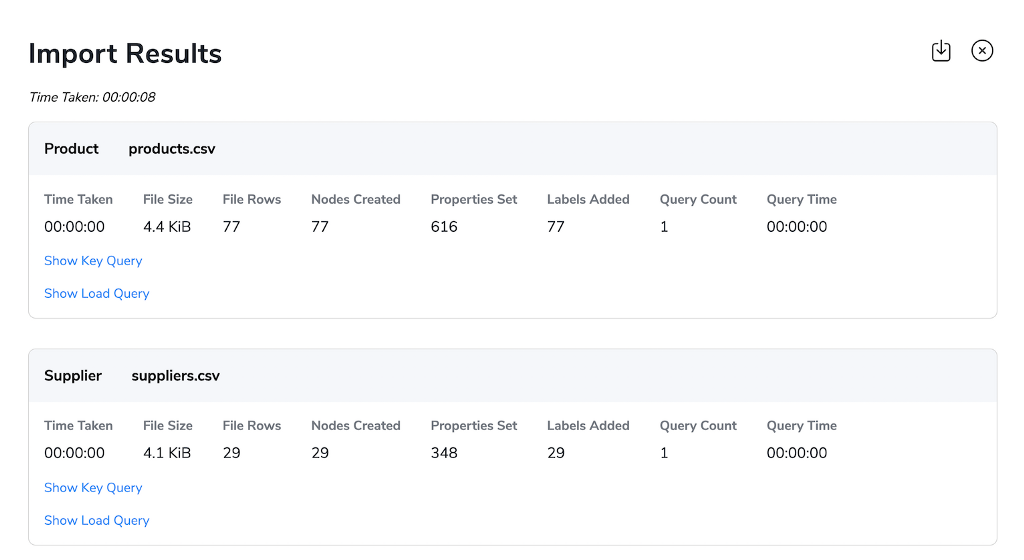Image resolution: width=1024 pixels, height=560 pixels.
Task: Click Product's Properties Set value 616
Action: pos(444,226)
